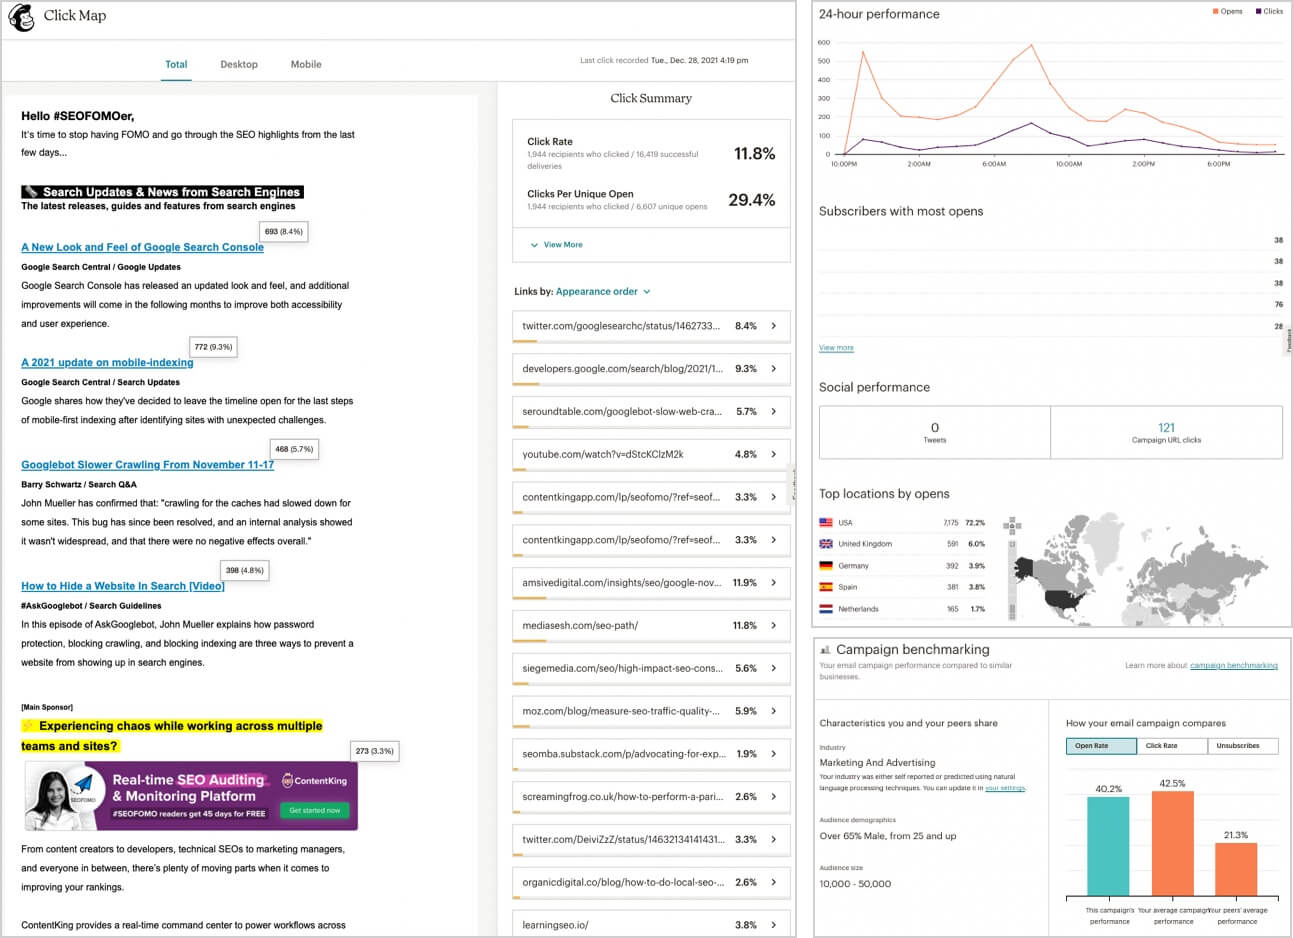Open arrow for twitter.com/DeiviZzZ link row
Screen dimensions: 1293x938
(774, 839)
